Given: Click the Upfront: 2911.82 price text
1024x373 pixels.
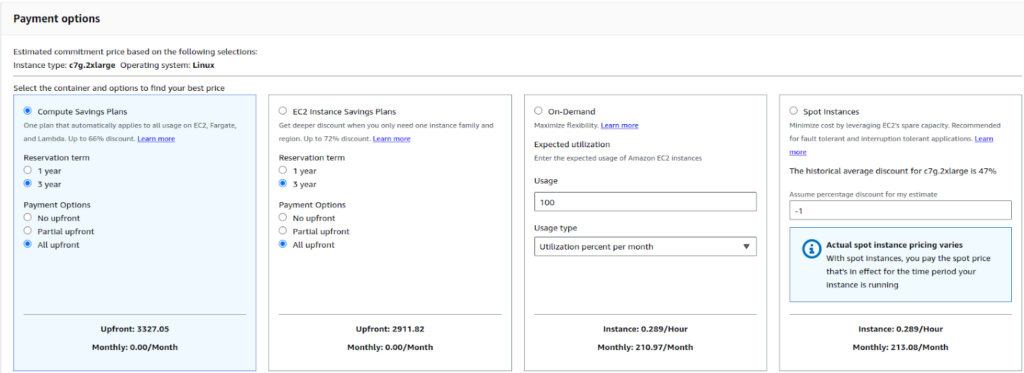Looking at the screenshot, I should coord(389,329).
